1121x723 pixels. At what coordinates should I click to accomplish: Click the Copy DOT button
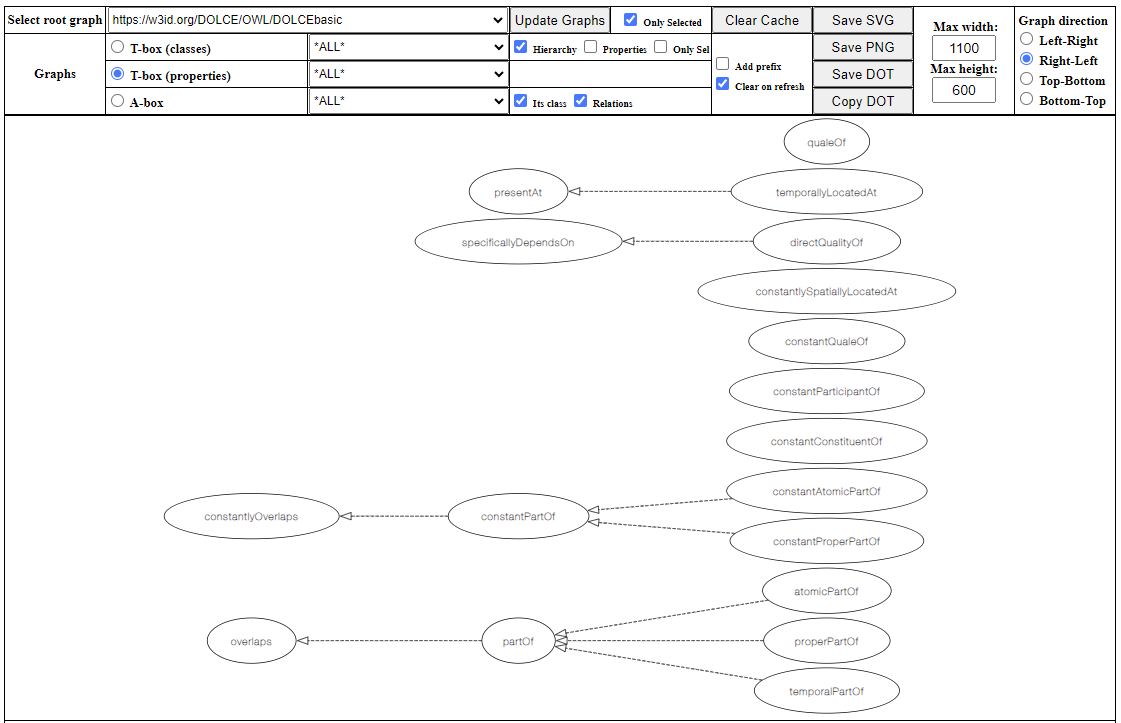(862, 101)
